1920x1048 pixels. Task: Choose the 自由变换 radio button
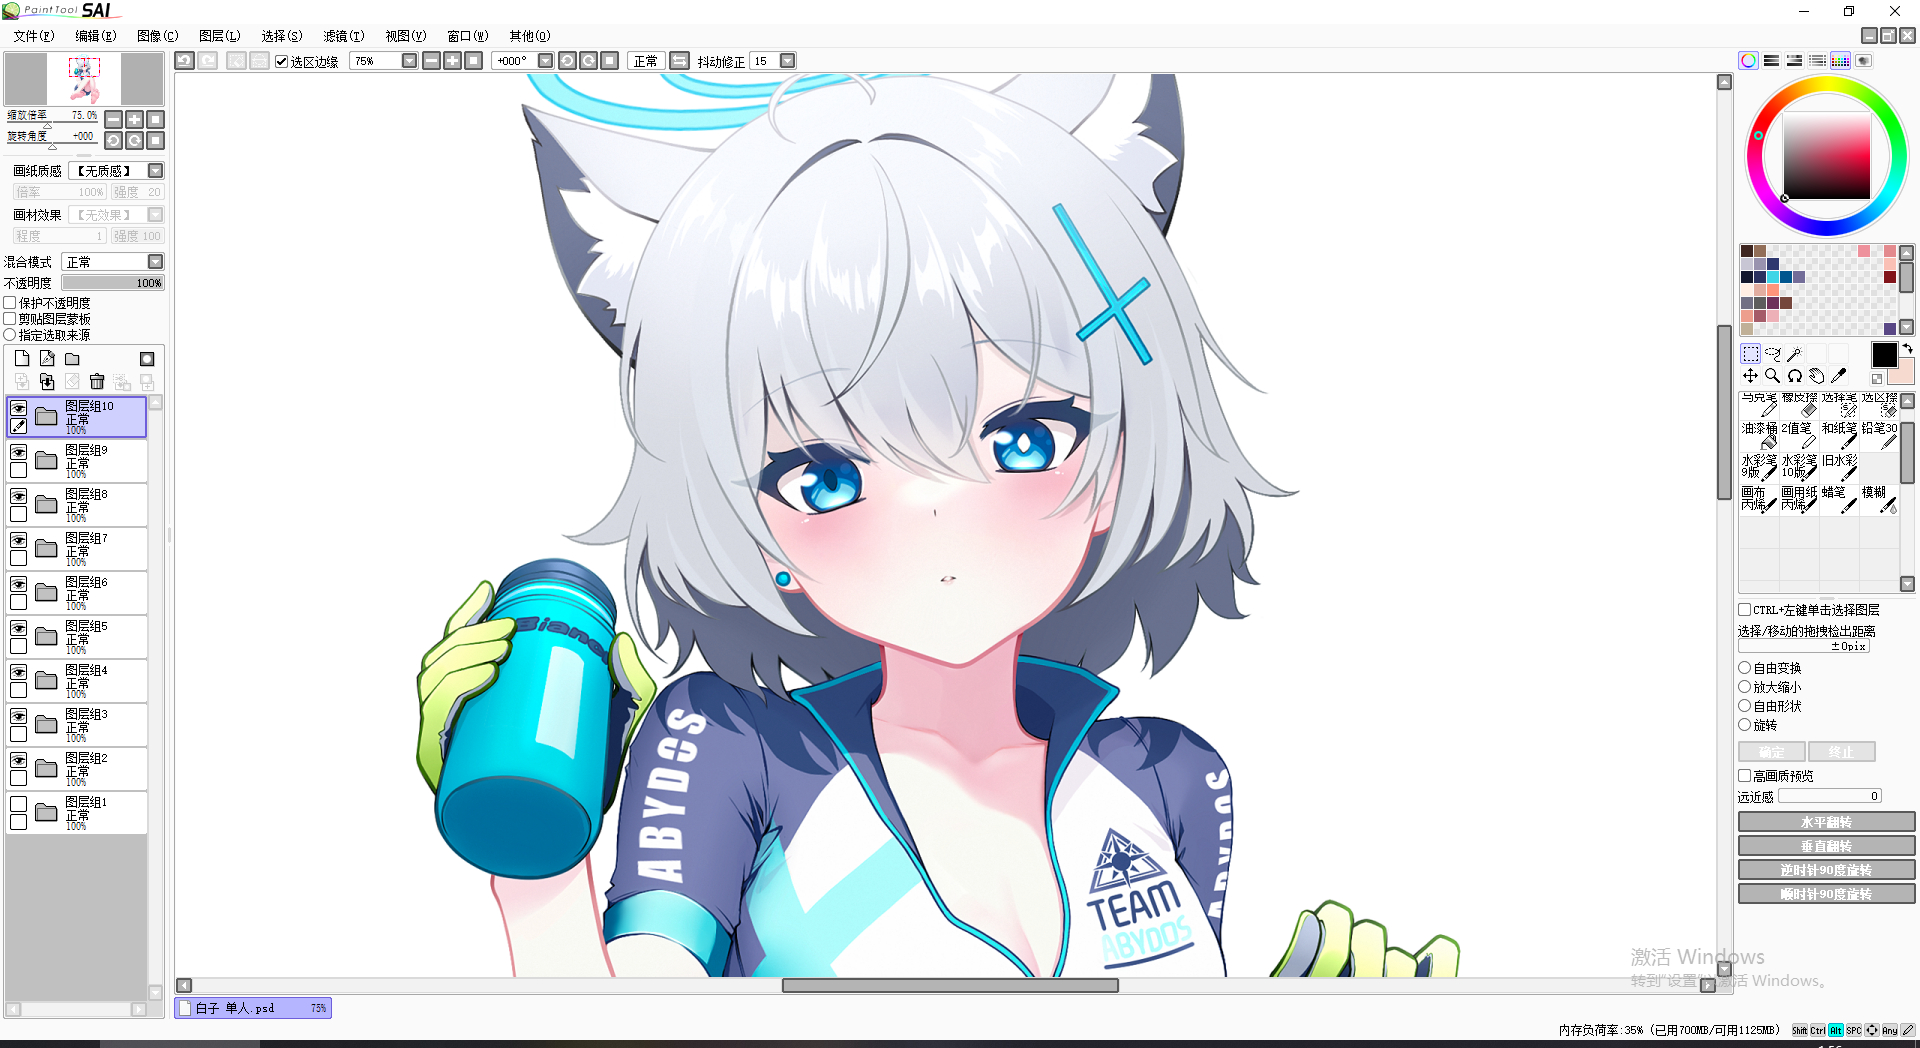[x=1744, y=667]
